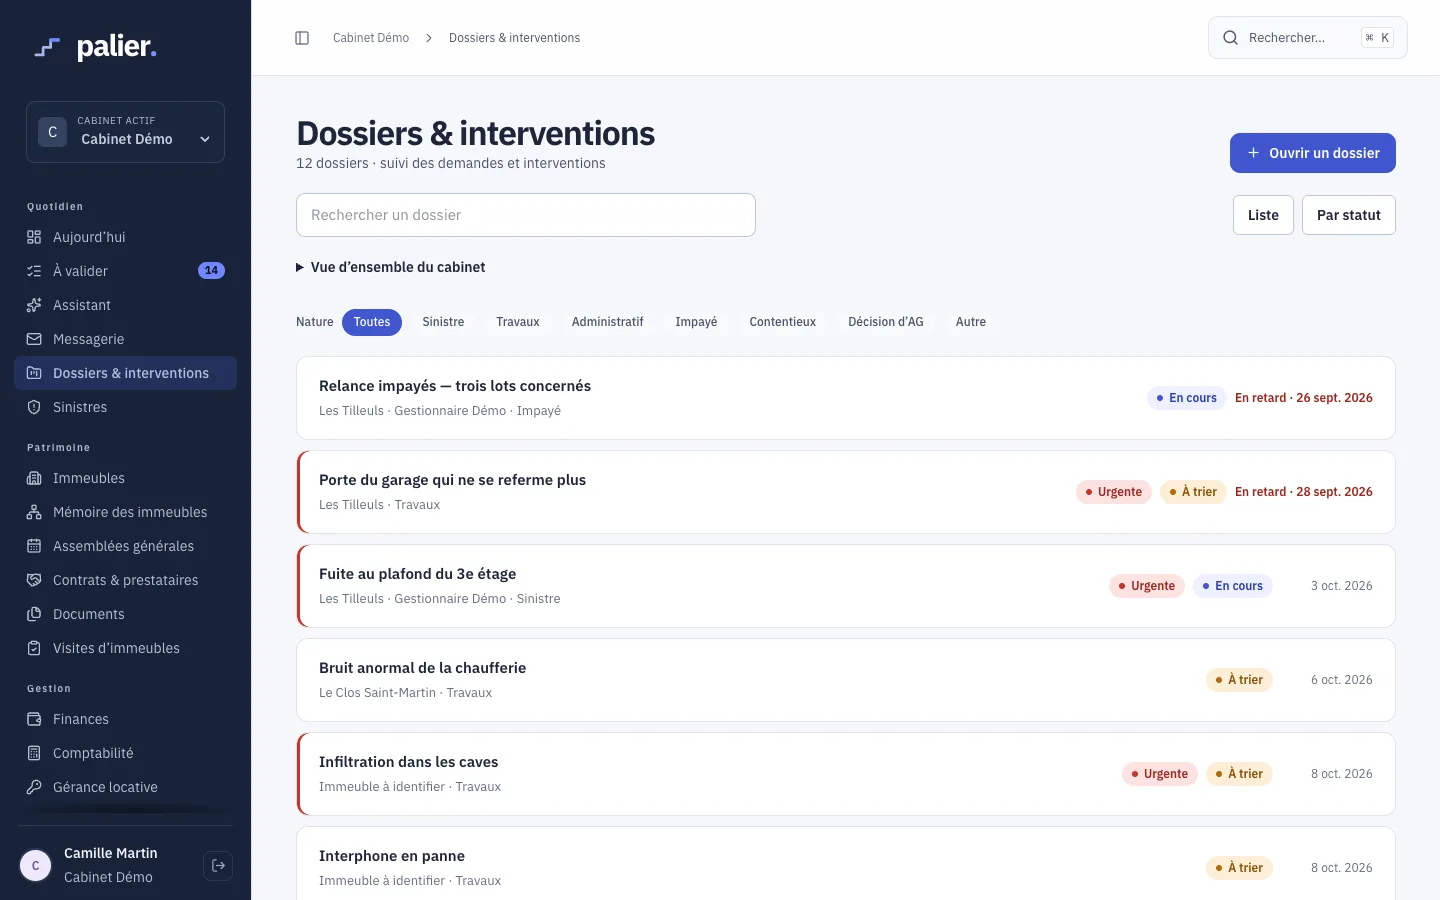
Task: Open the Finances wallet icon
Action: point(34,719)
